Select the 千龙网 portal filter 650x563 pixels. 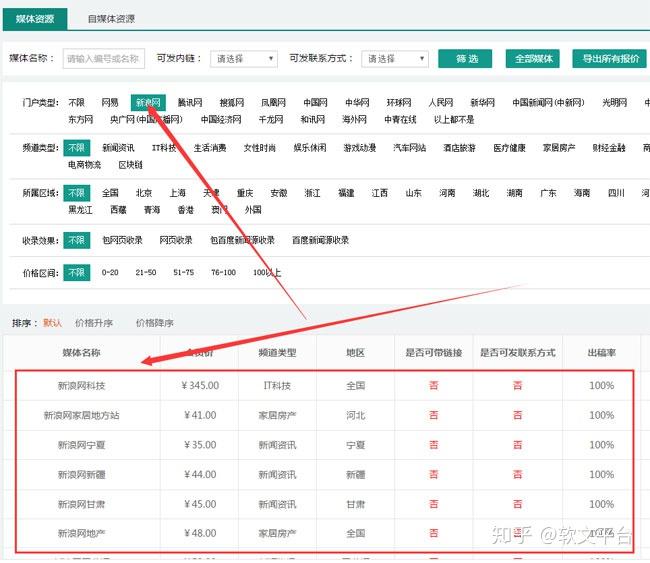click(271, 119)
